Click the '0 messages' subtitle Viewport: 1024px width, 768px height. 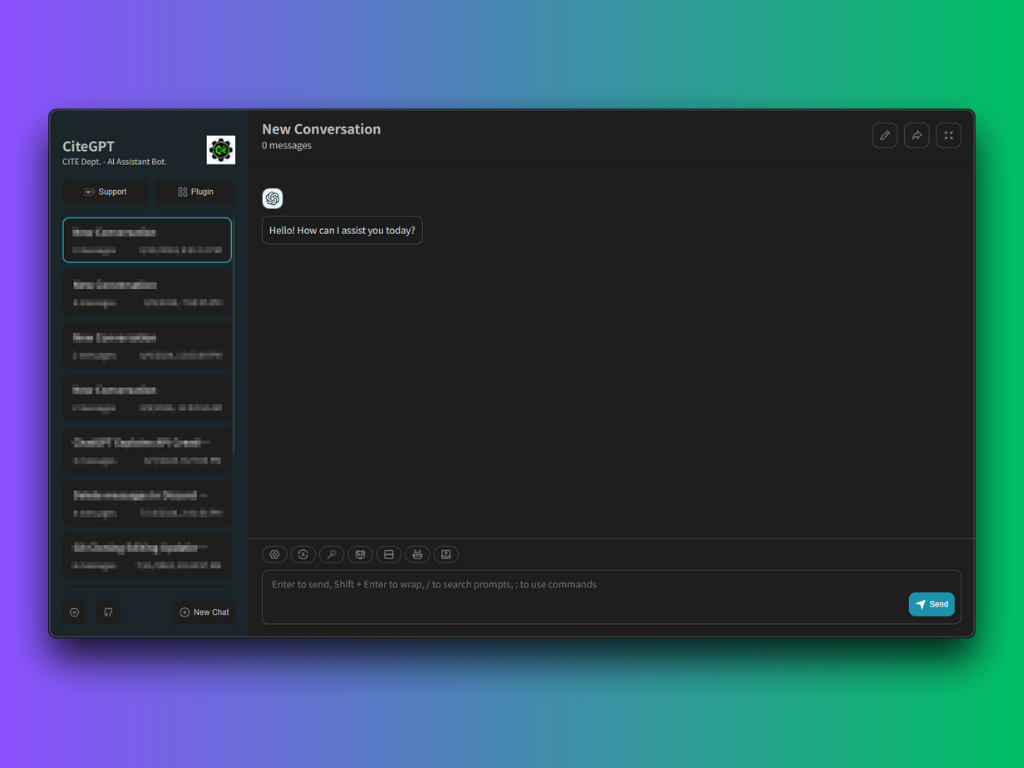point(287,146)
